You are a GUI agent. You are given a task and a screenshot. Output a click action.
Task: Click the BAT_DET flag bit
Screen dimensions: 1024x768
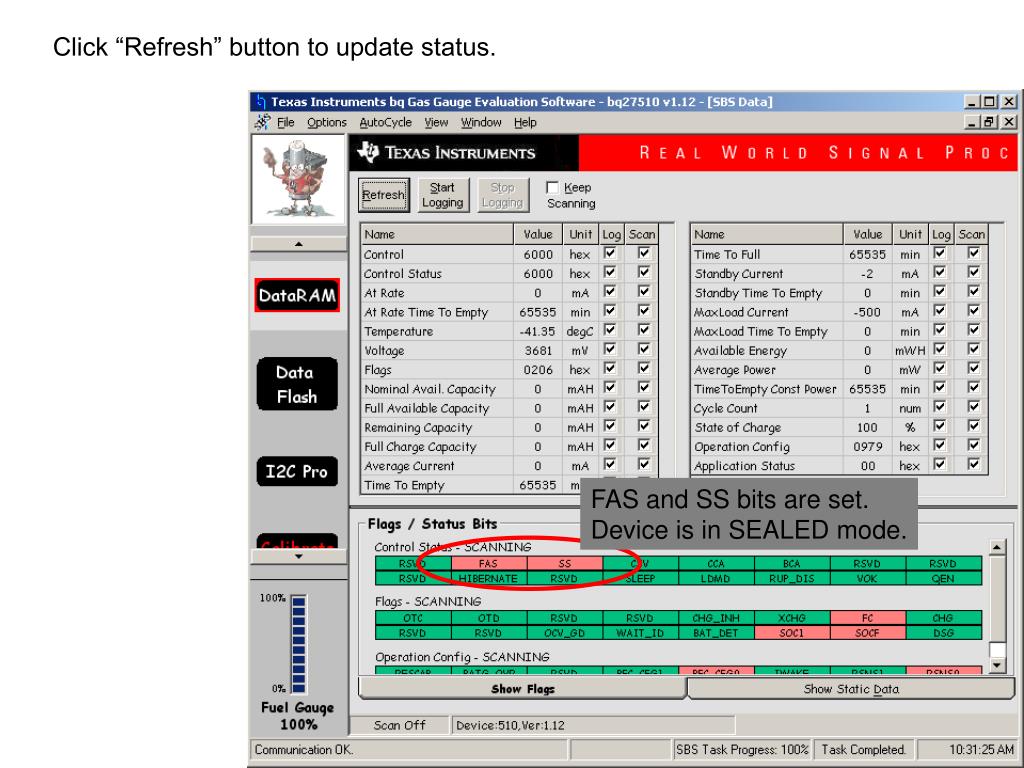tap(716, 633)
